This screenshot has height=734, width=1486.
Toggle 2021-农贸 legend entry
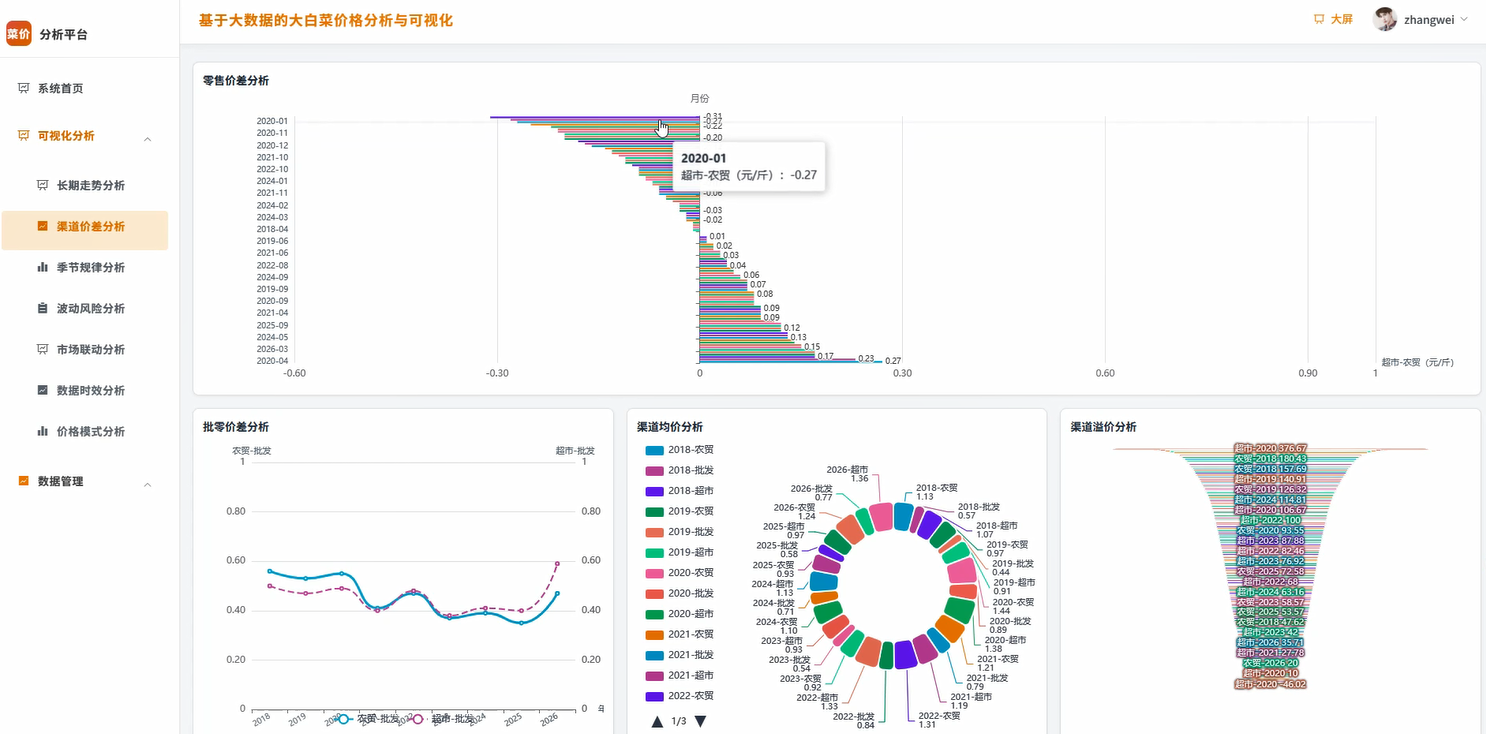(x=679, y=634)
